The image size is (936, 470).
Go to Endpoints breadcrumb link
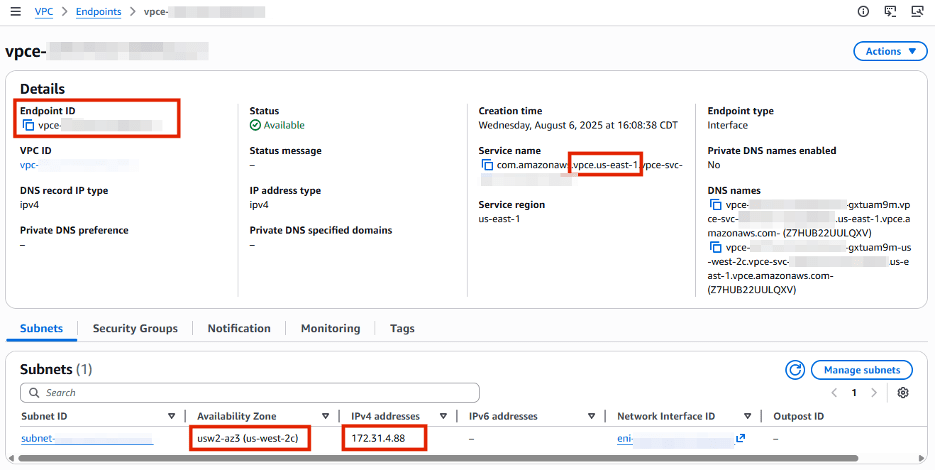click(98, 12)
